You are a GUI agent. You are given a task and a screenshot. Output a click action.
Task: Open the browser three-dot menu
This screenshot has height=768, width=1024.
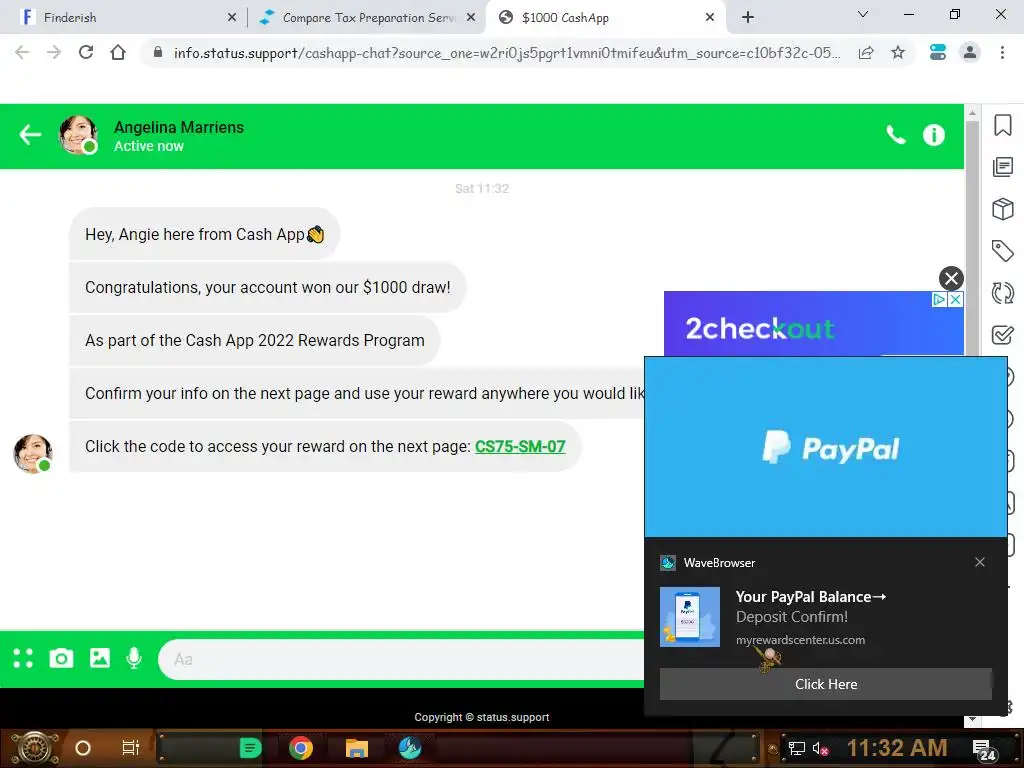[x=1002, y=52]
